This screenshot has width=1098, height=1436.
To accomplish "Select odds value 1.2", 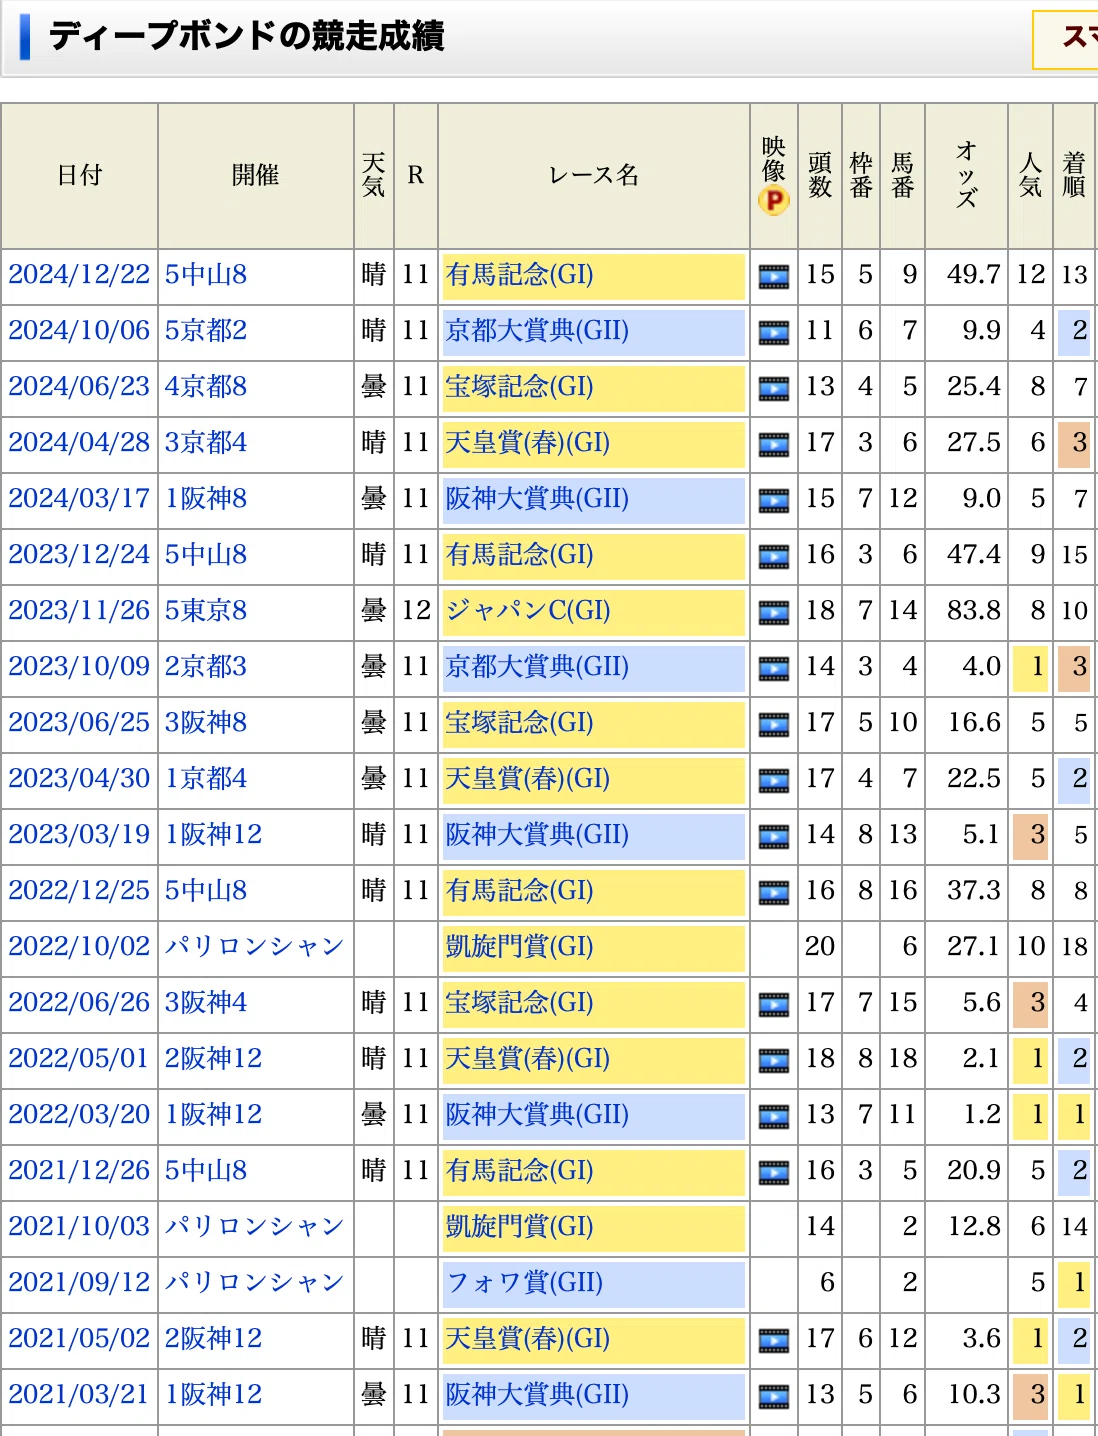I will point(982,1115).
